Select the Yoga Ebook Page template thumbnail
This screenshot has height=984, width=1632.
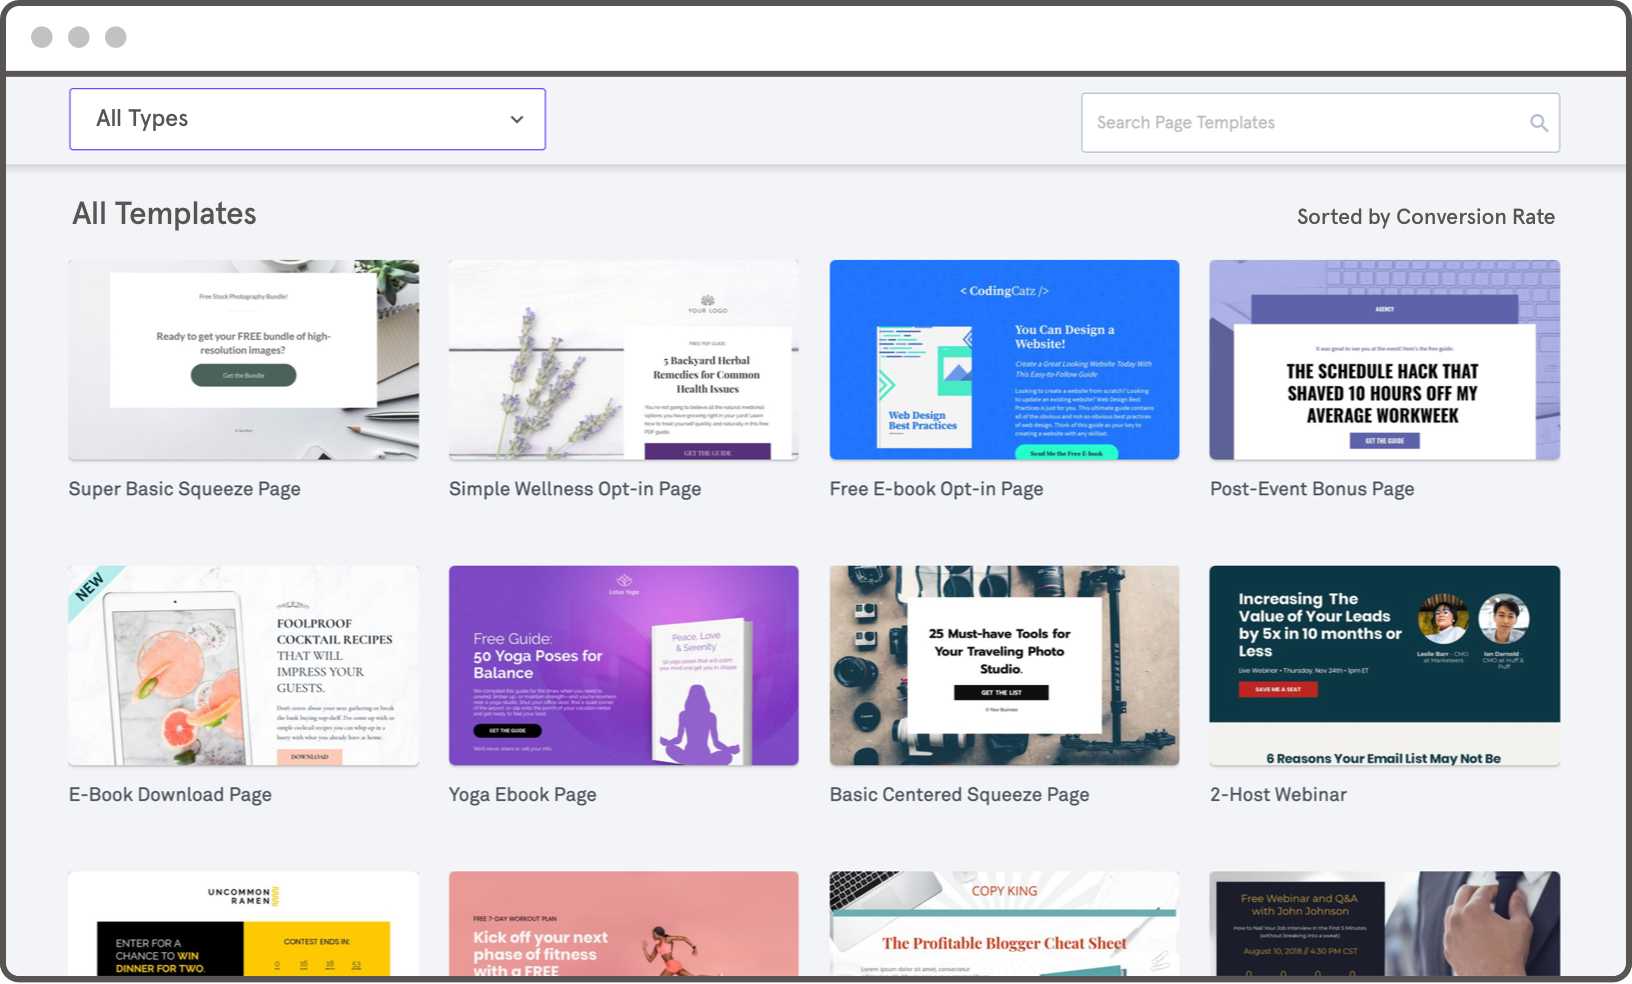click(623, 665)
